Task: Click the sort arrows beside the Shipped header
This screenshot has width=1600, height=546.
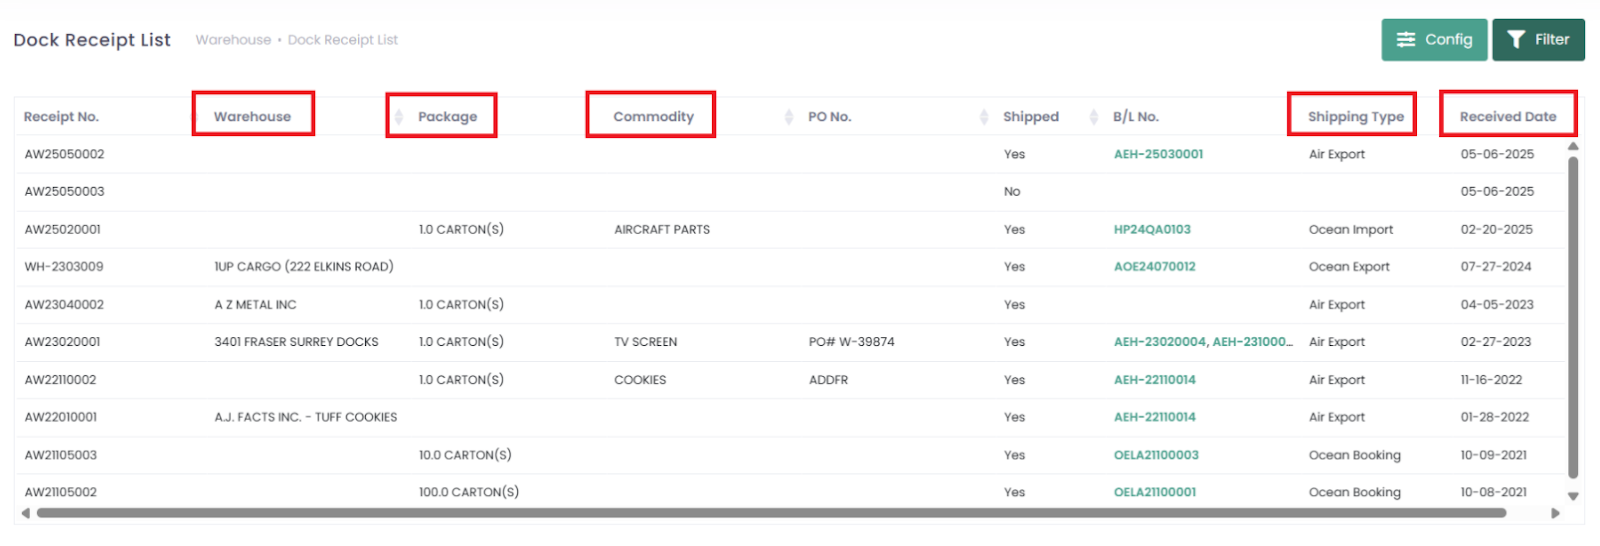Action: click(x=984, y=117)
